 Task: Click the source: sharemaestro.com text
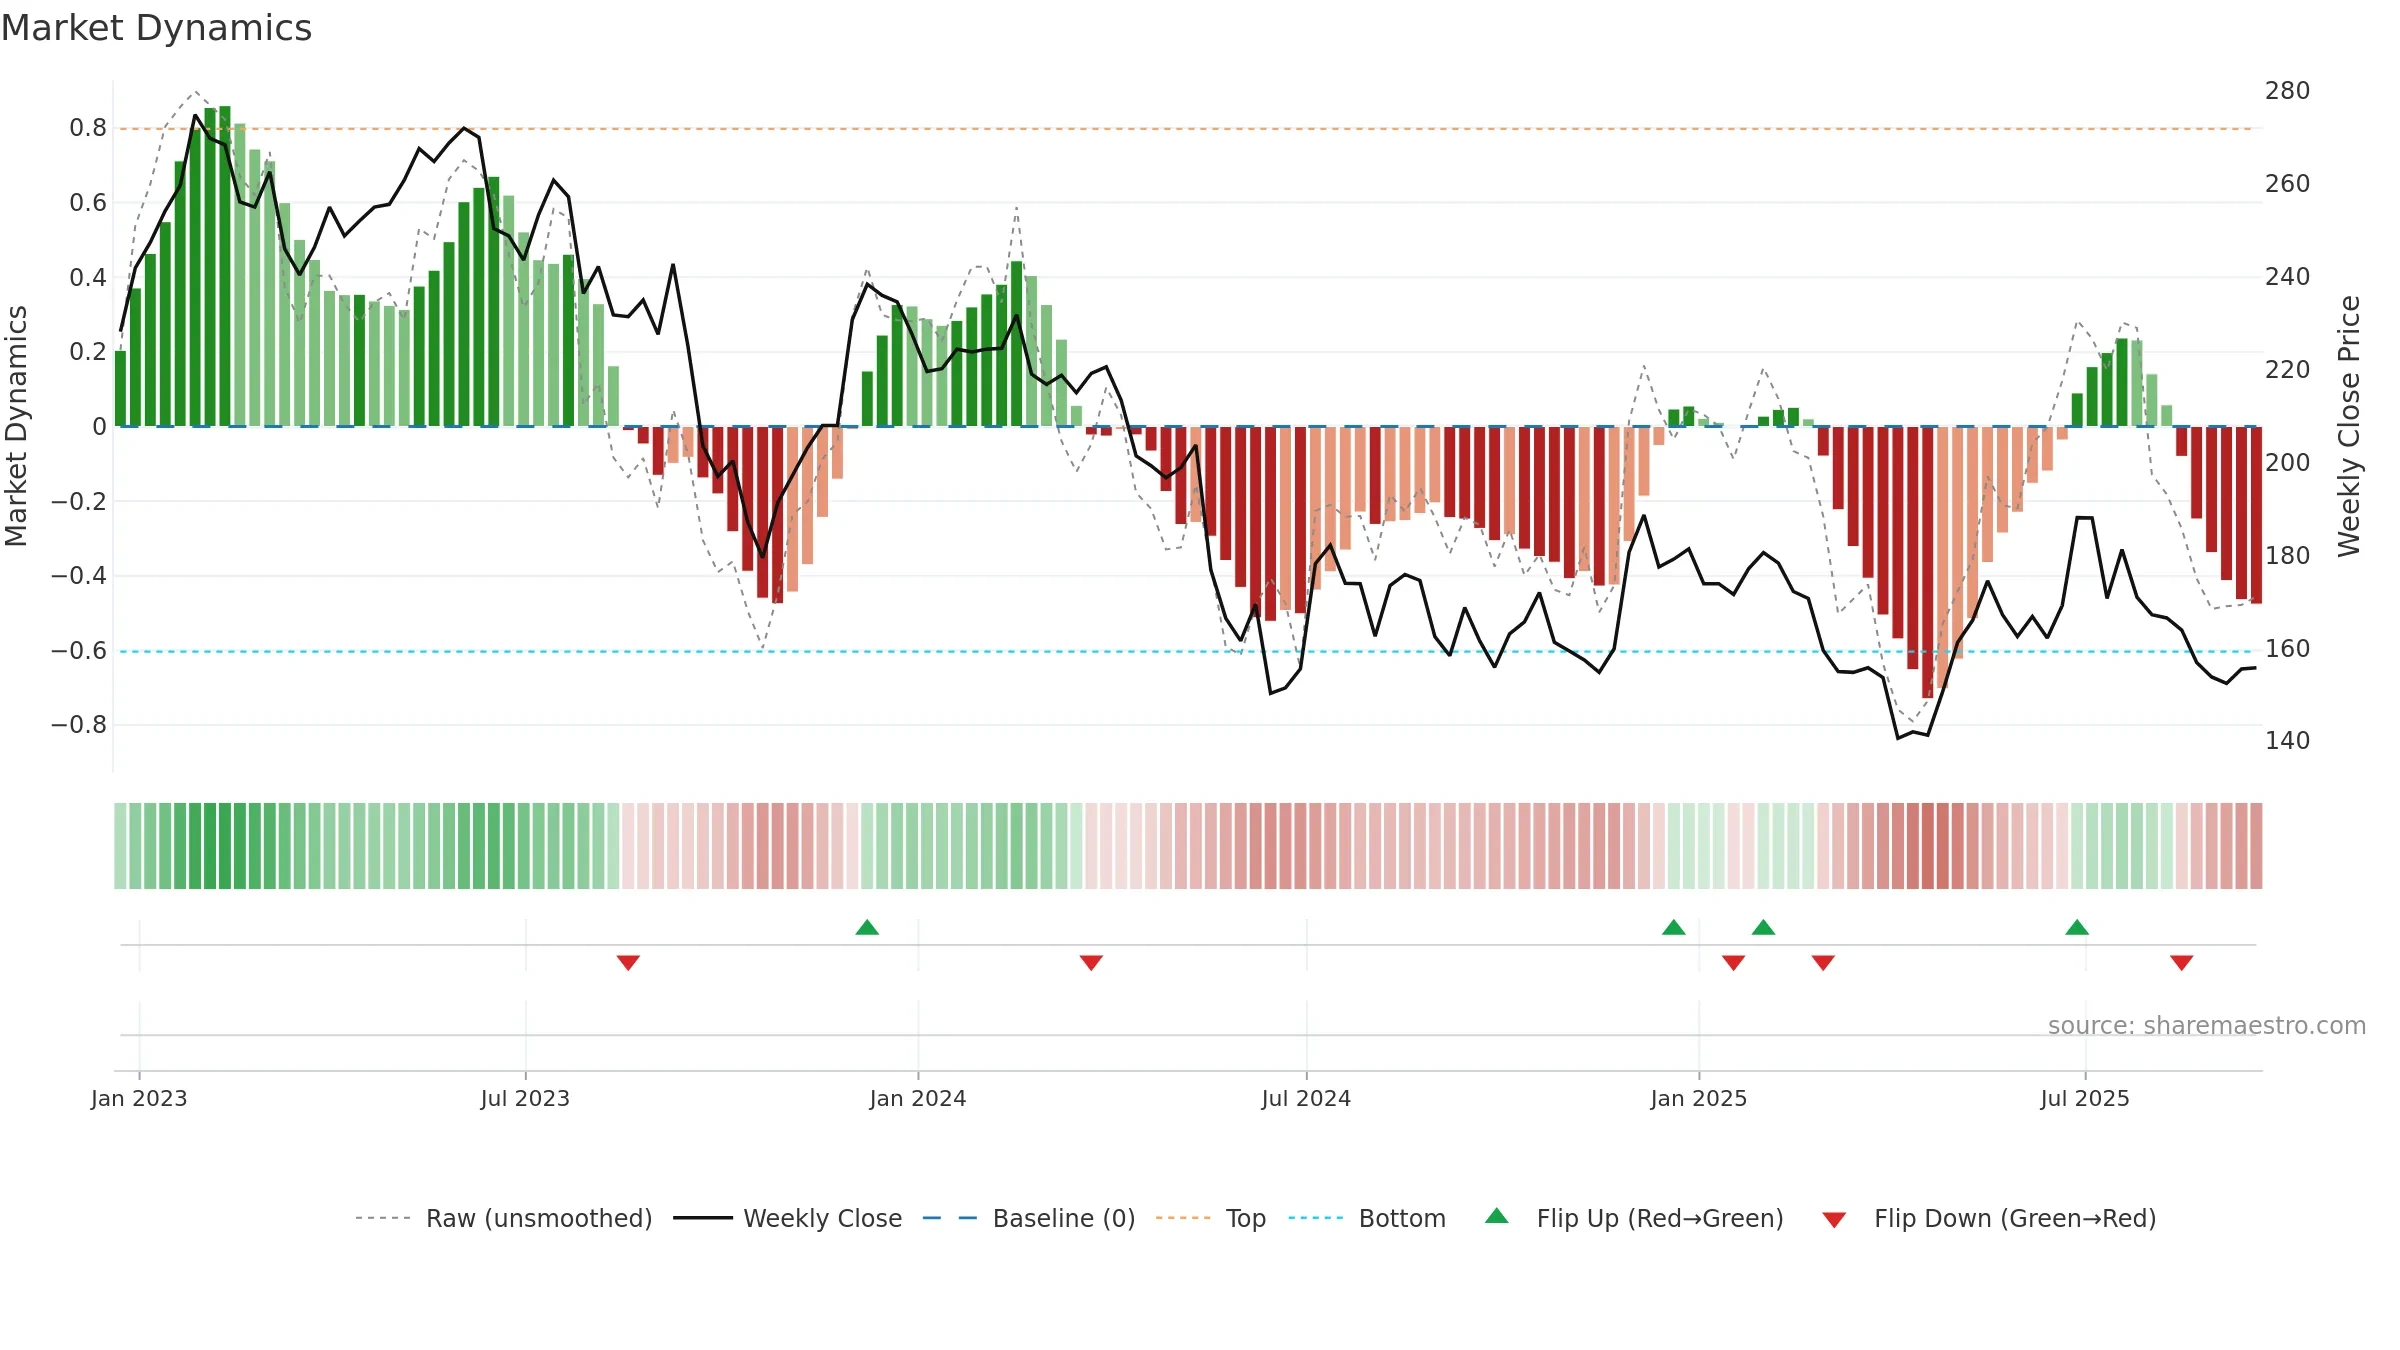[2207, 1025]
